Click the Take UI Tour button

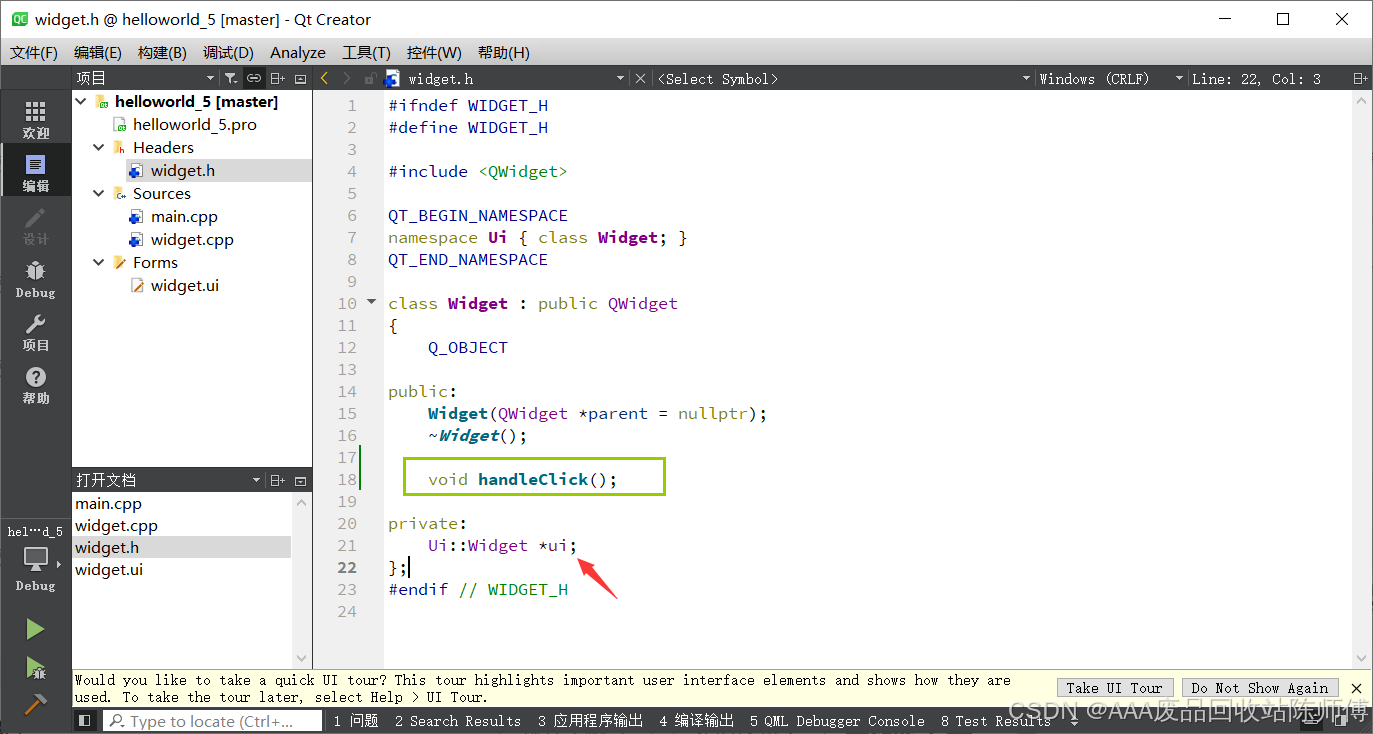click(1115, 688)
